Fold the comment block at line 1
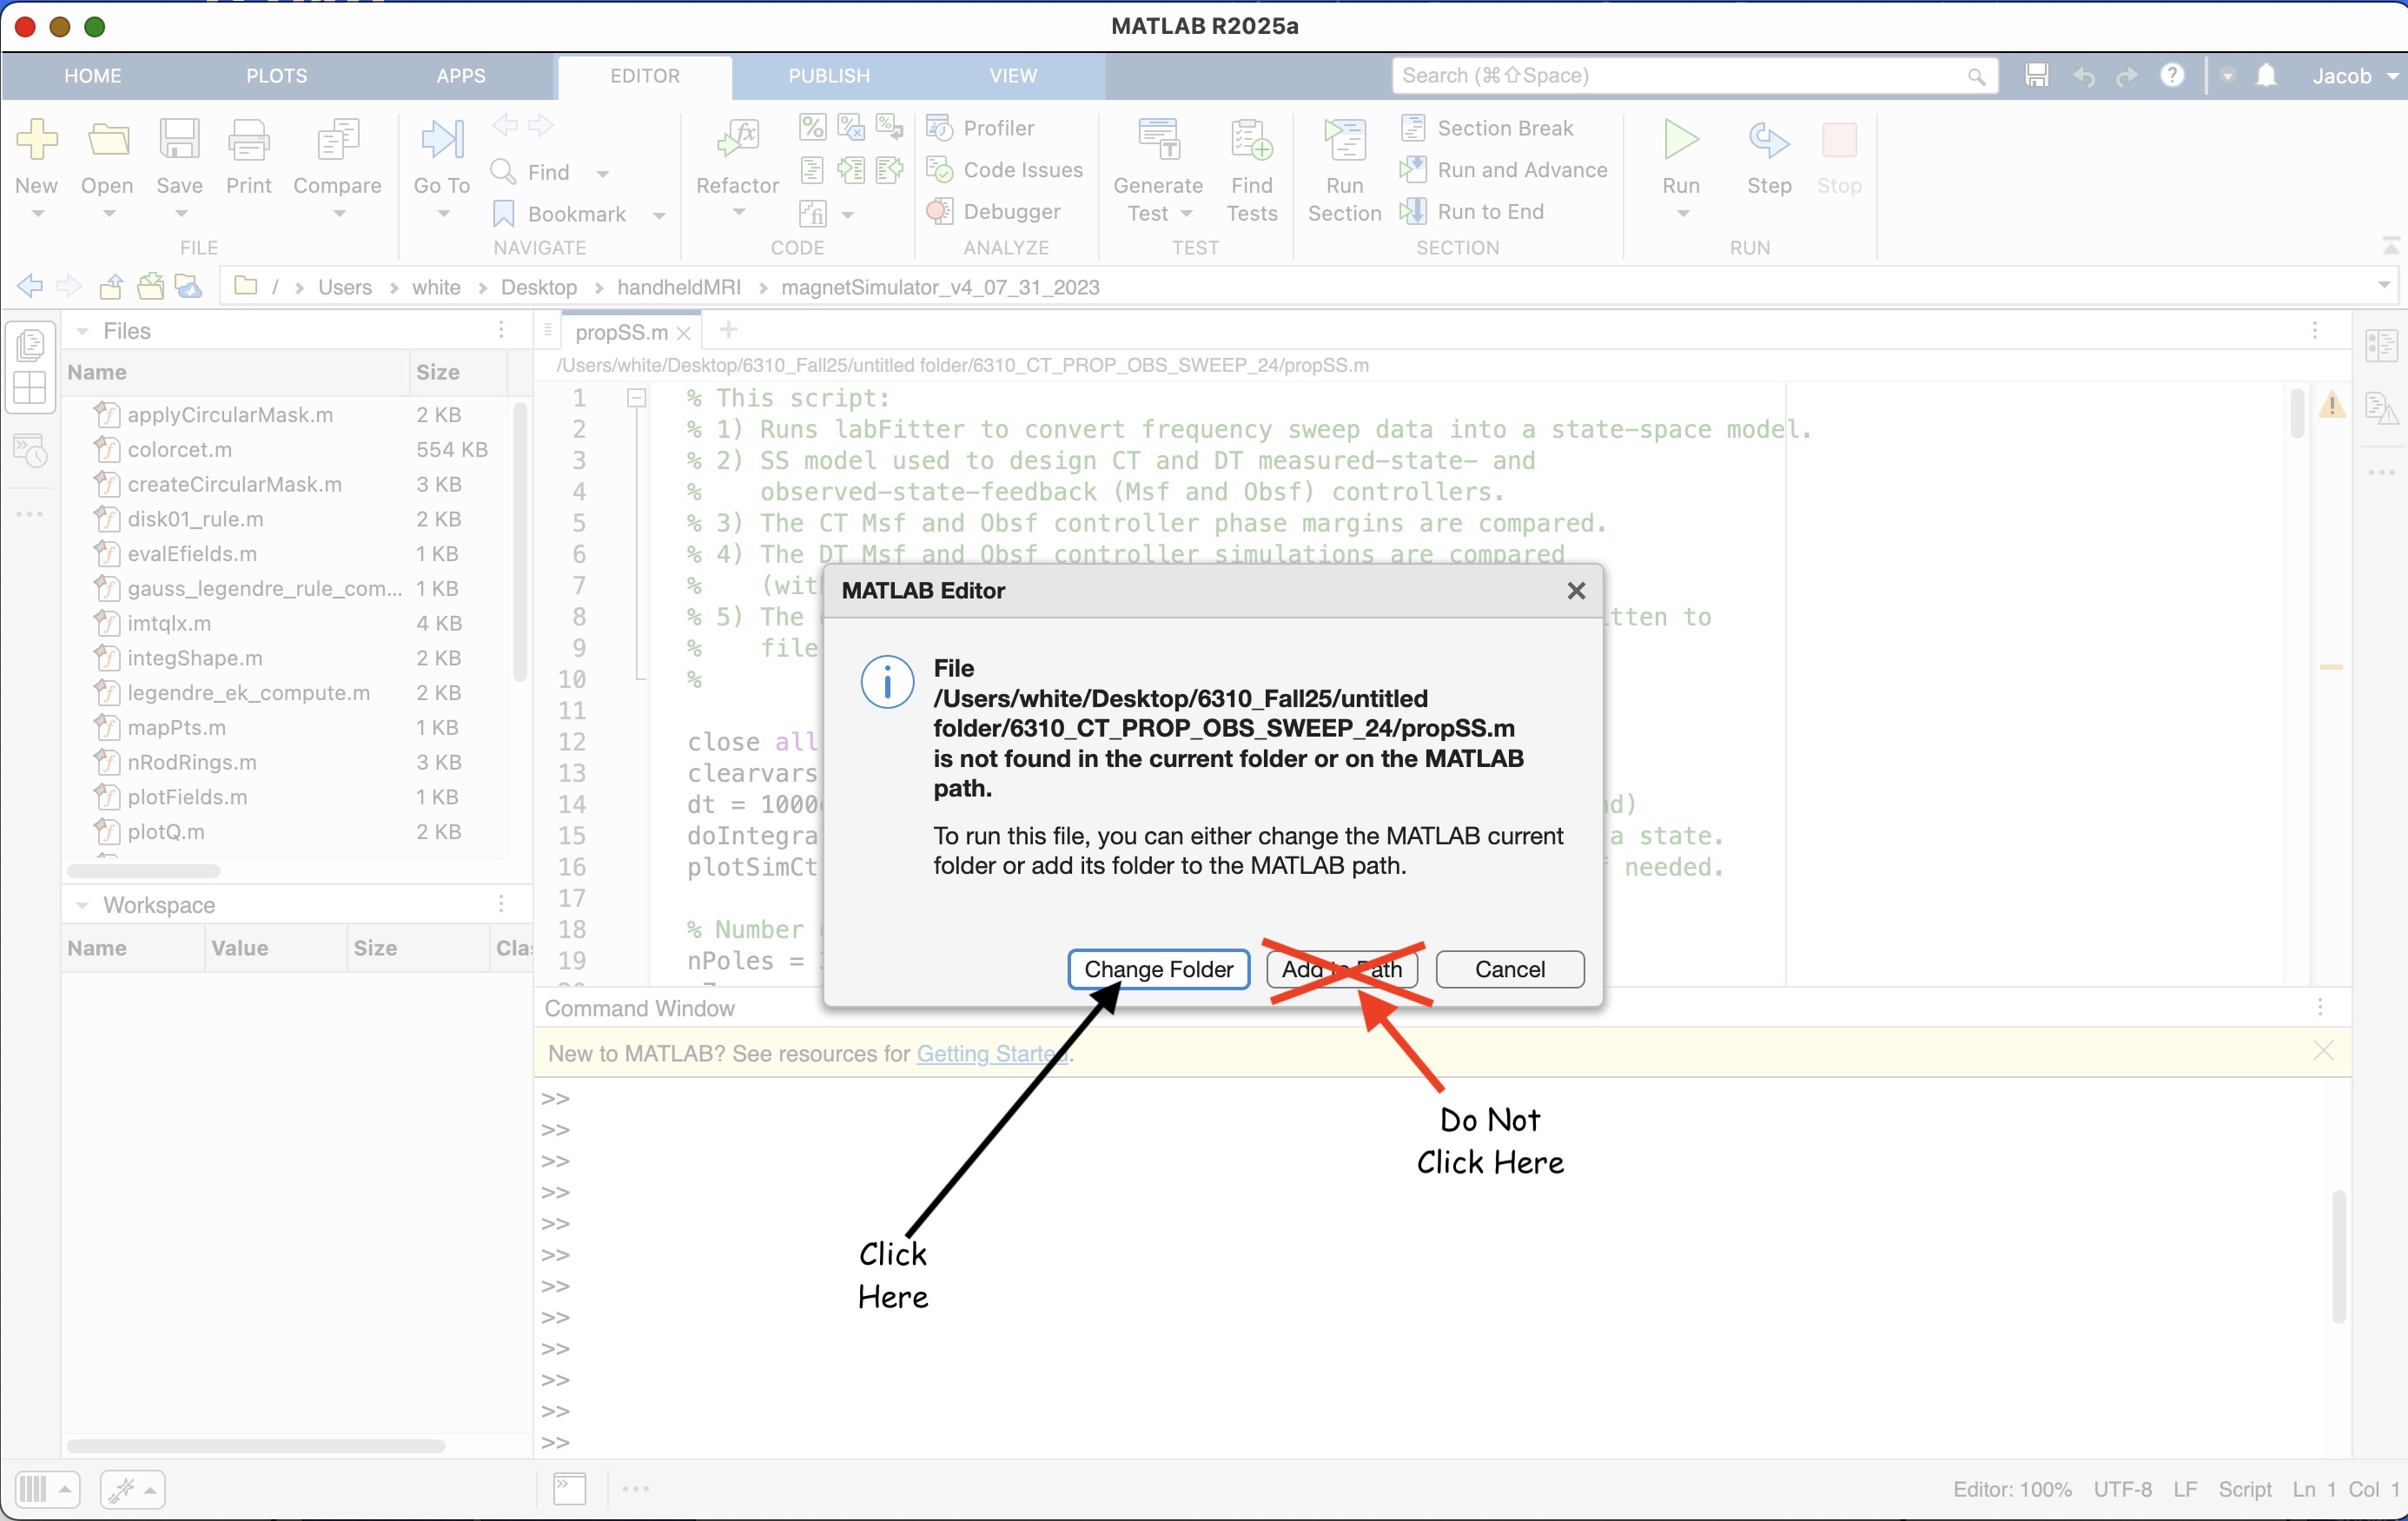This screenshot has width=2408, height=1521. [636, 399]
